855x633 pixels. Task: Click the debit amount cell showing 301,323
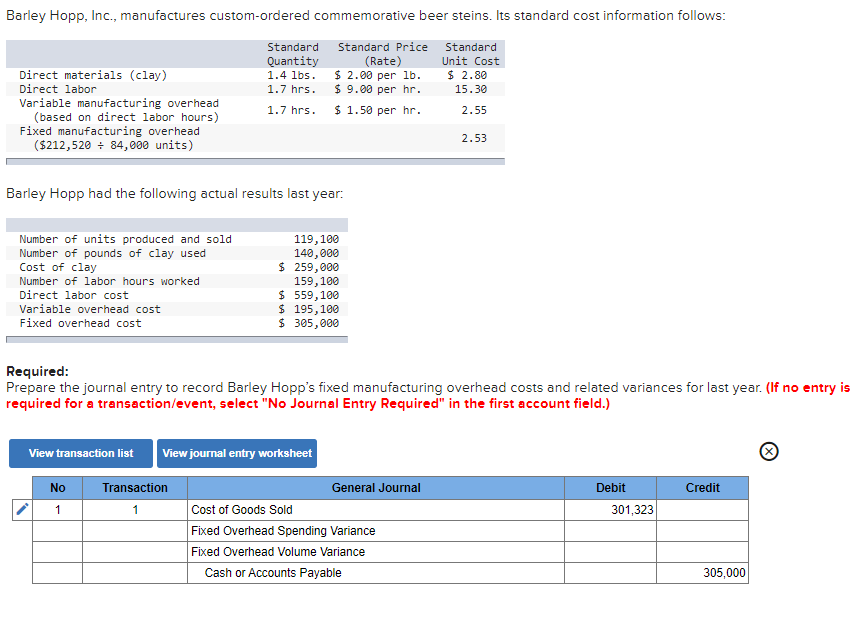click(610, 510)
